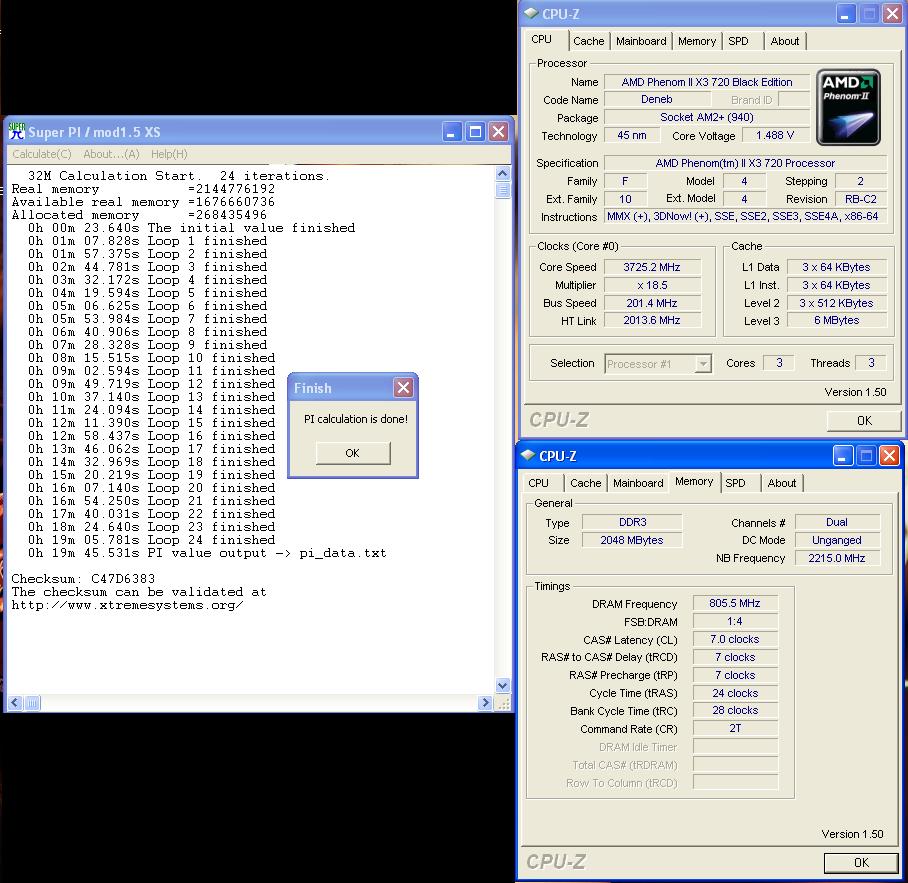The image size is (908, 883).
Task: Open the About...(A) menu in Super PI
Action: pos(111,154)
